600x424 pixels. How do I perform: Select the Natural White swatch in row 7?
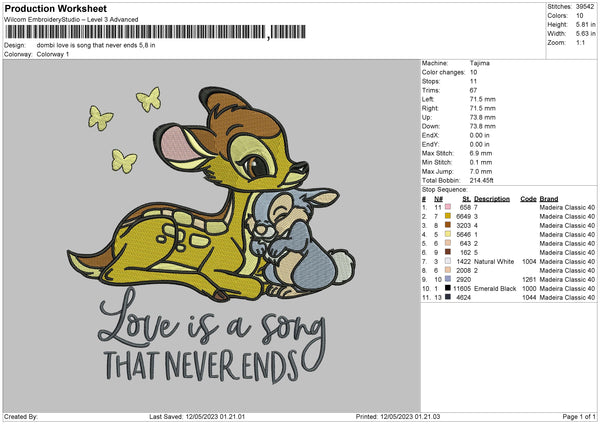coord(447,261)
